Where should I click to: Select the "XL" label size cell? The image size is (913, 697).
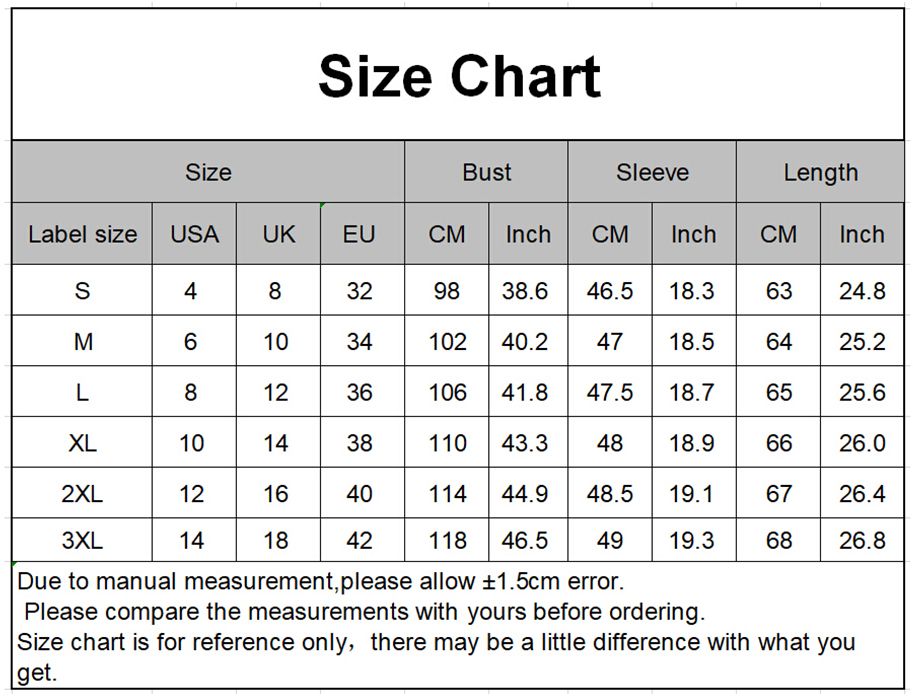pyautogui.click(x=82, y=442)
